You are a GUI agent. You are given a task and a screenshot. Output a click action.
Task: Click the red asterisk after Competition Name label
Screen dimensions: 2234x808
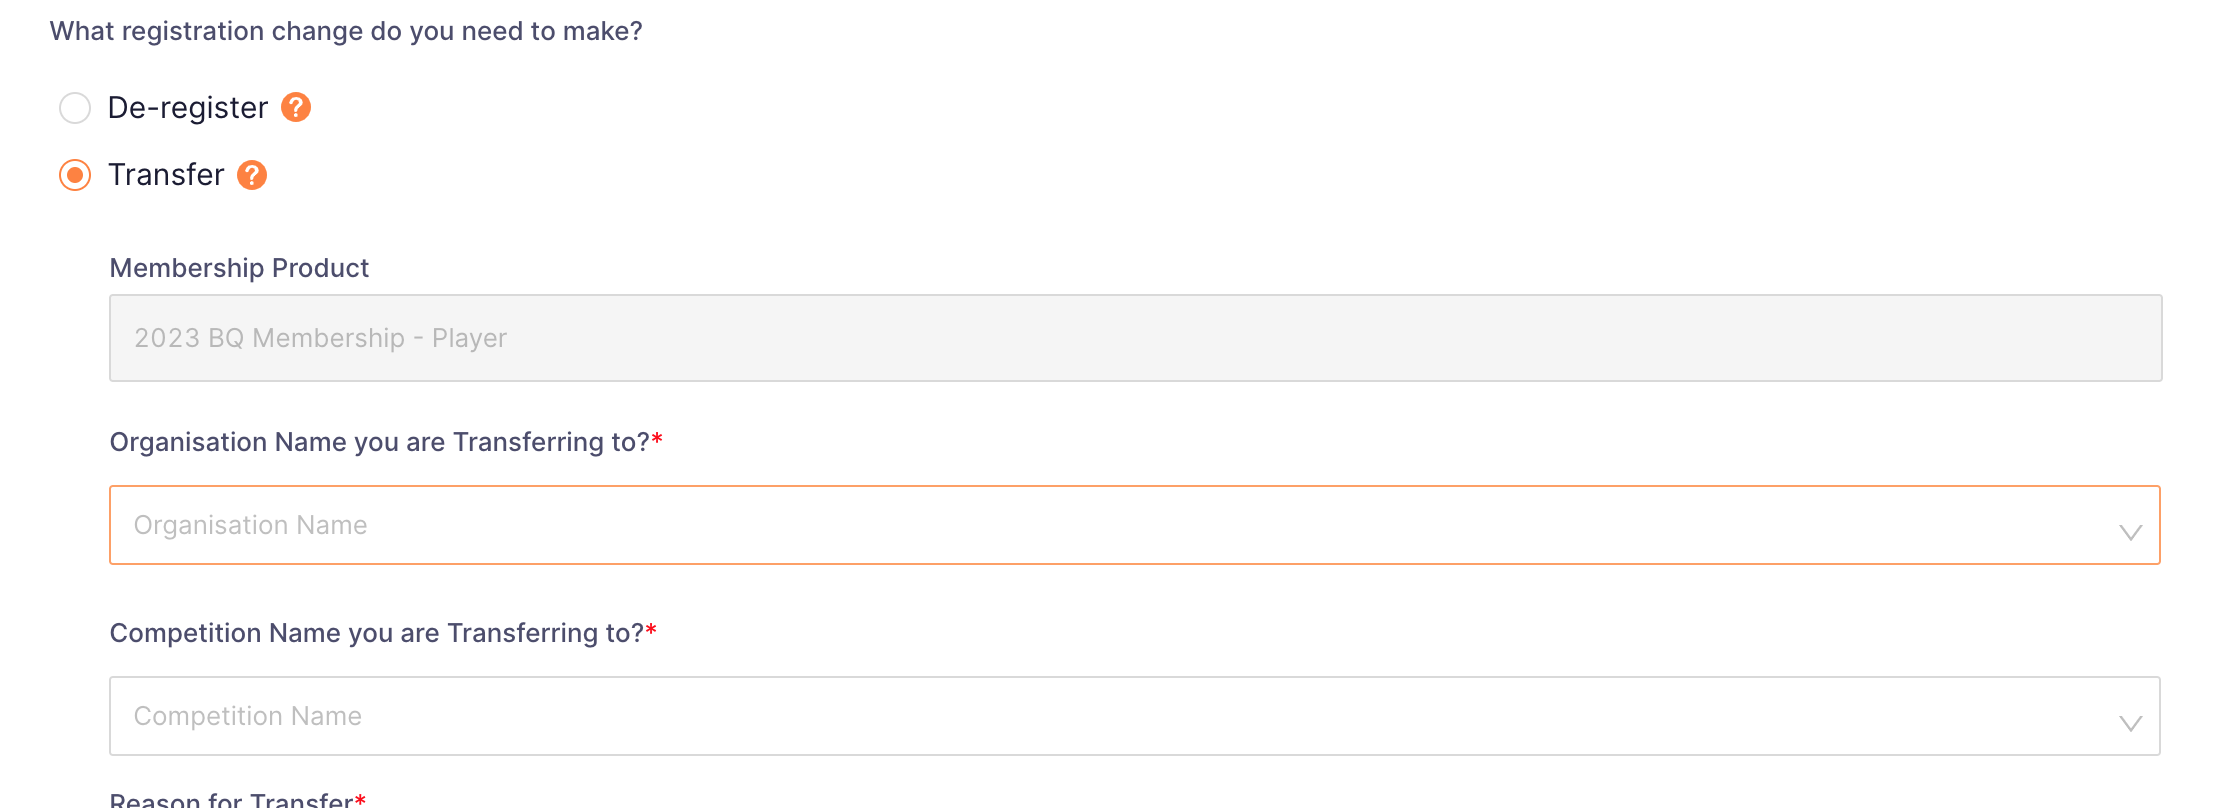coord(651,631)
